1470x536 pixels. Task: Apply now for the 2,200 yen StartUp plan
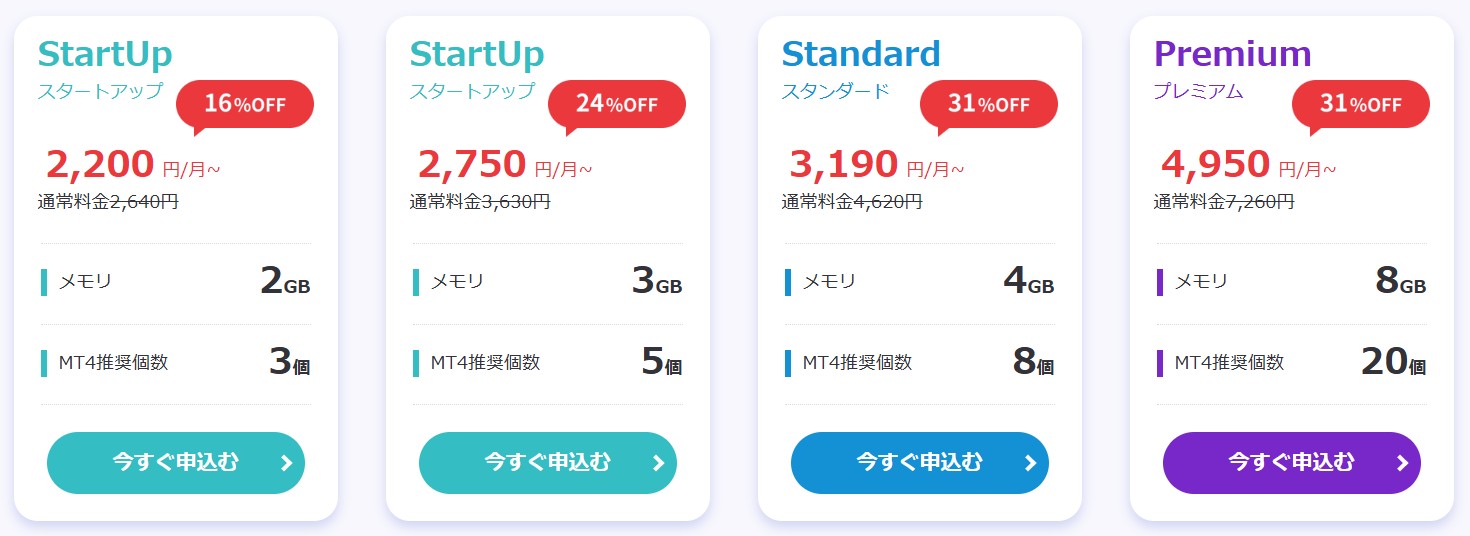176,463
